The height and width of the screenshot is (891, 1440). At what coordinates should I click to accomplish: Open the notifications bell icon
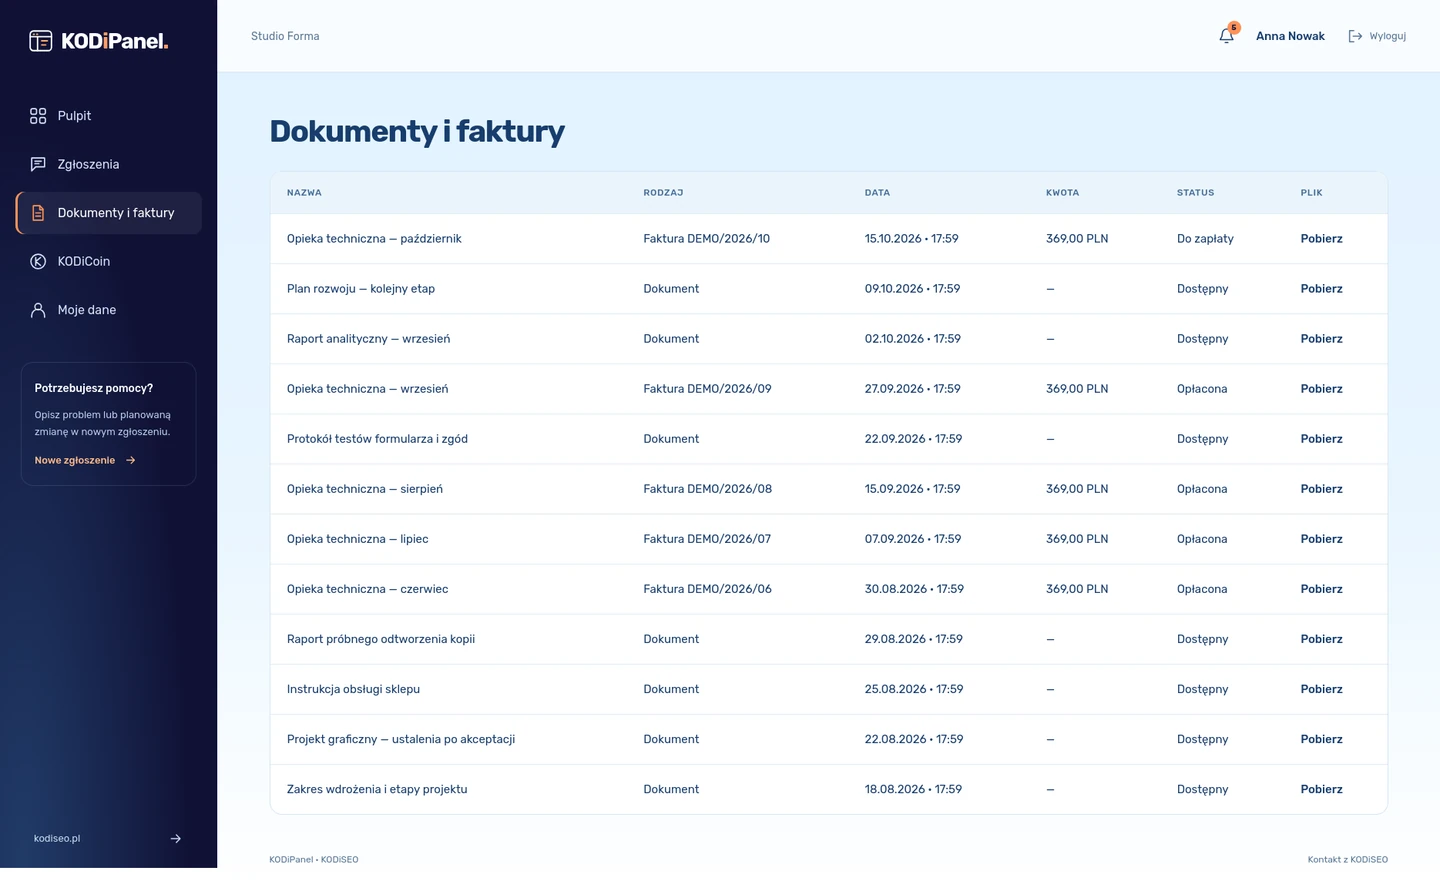[x=1226, y=36]
